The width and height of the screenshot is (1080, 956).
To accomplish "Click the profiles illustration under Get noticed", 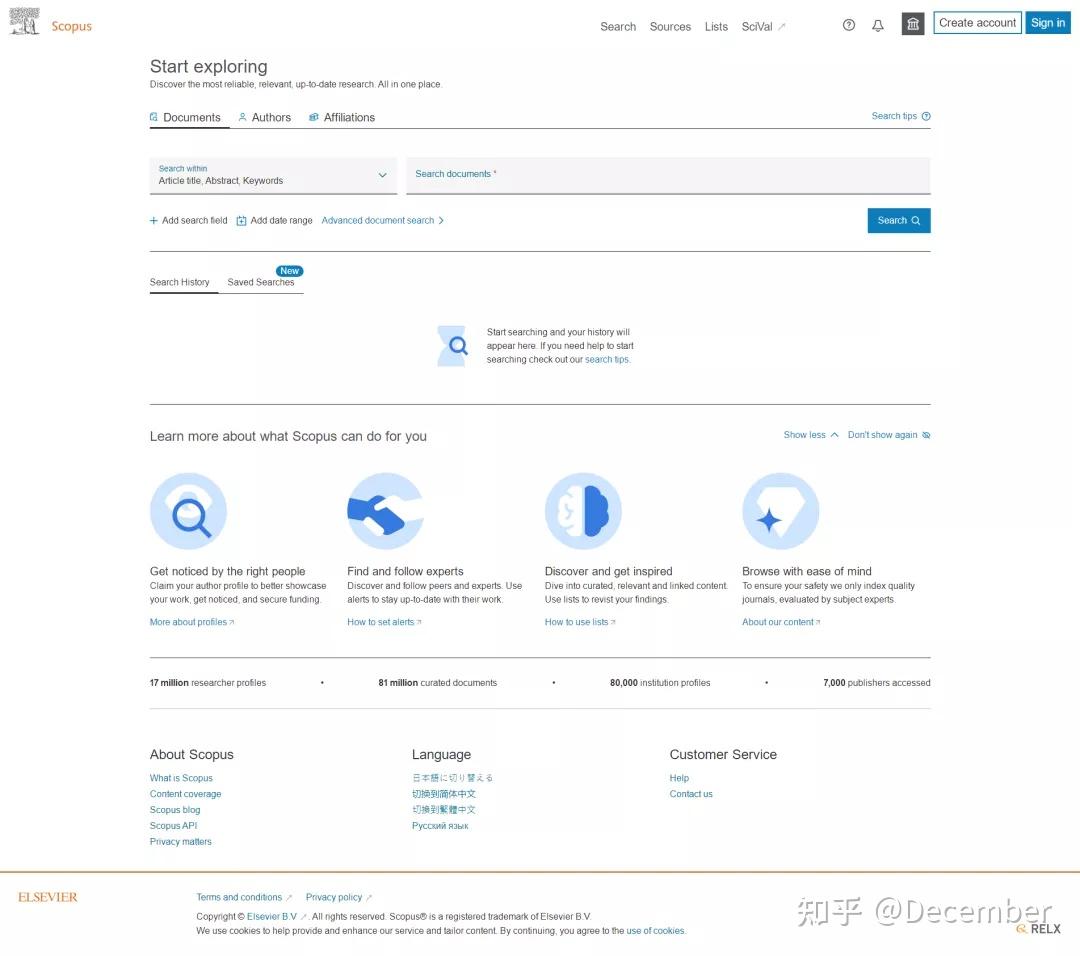I will point(189,510).
